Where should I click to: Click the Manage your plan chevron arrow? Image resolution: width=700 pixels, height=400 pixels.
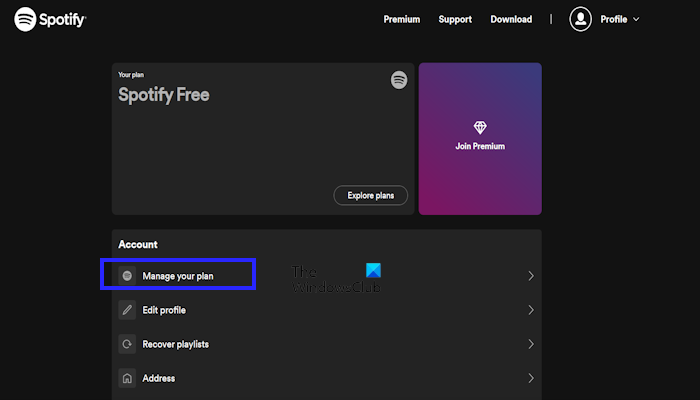(x=531, y=275)
